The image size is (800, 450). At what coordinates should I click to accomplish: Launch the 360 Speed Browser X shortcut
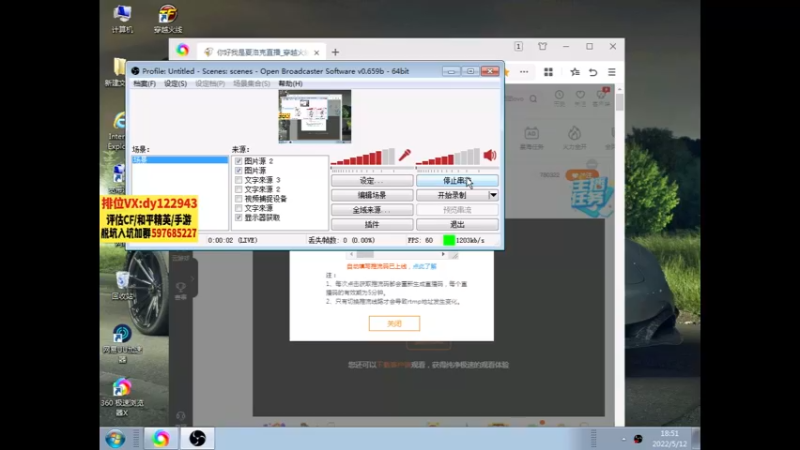pyautogui.click(x=122, y=397)
